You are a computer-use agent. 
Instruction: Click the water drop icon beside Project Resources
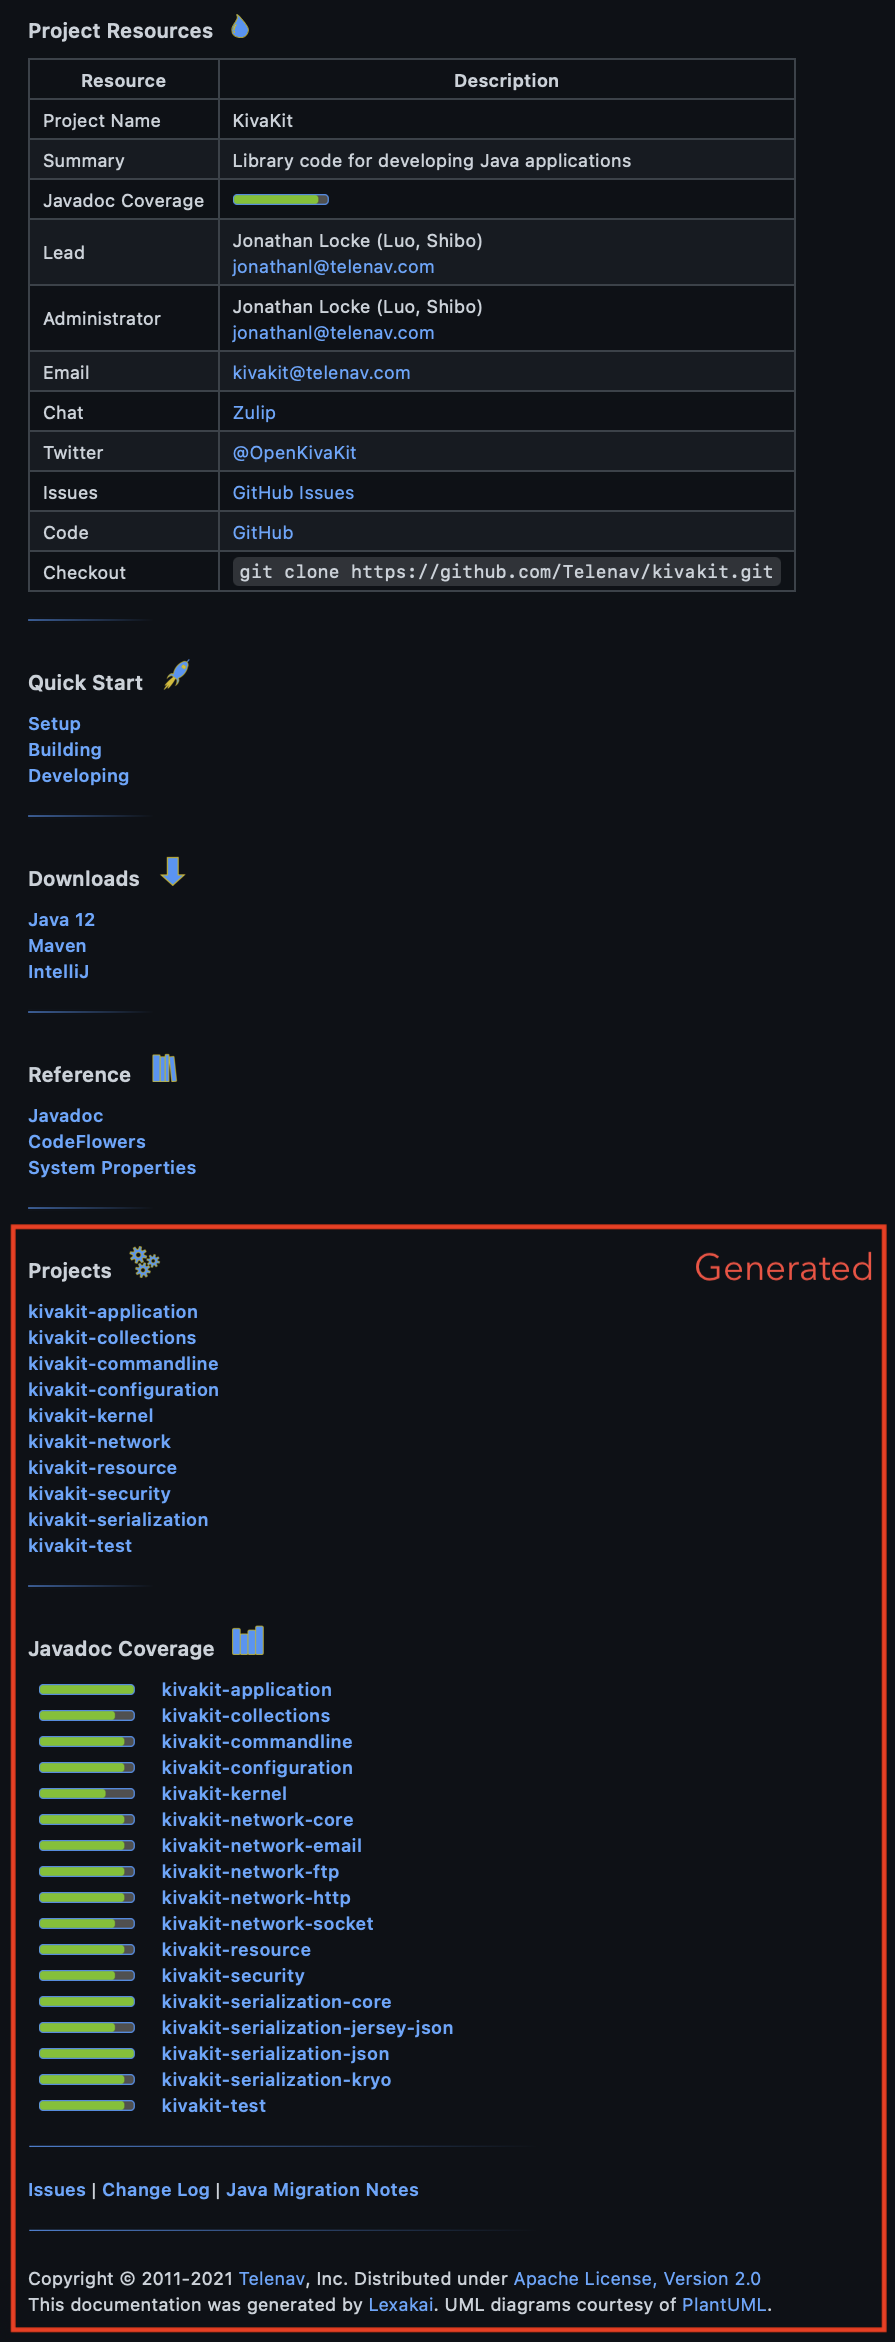tap(240, 27)
